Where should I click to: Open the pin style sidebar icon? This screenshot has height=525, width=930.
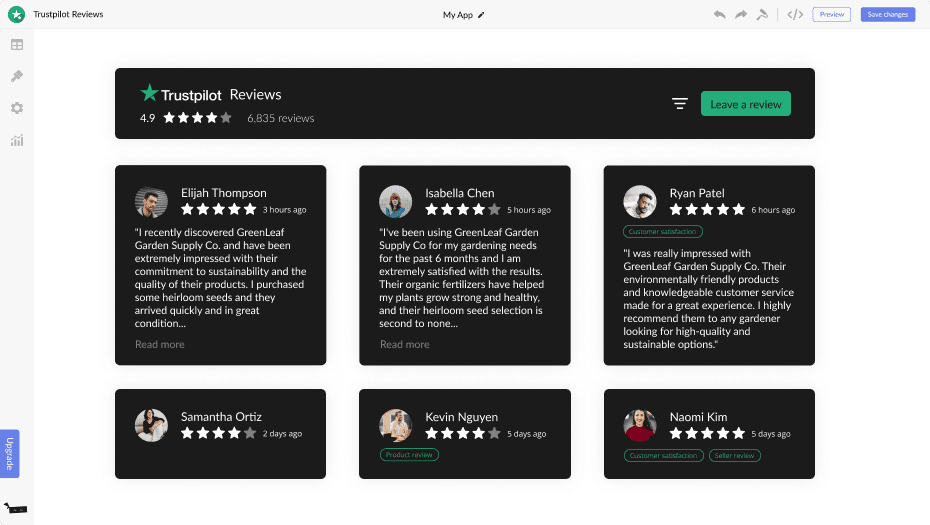[x=17, y=76]
